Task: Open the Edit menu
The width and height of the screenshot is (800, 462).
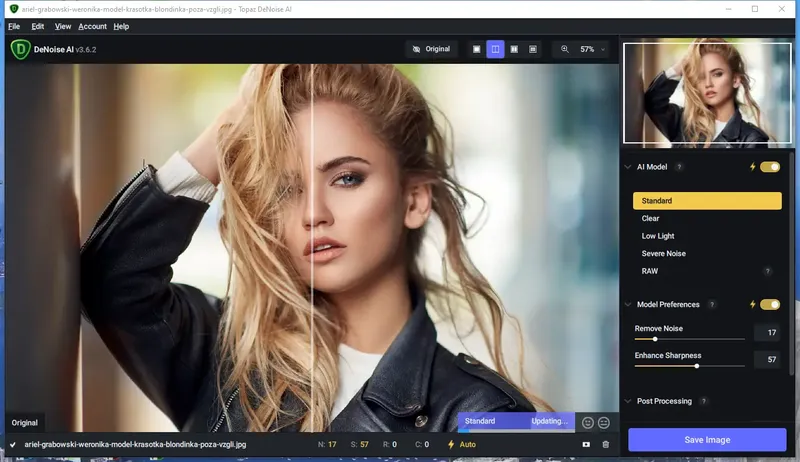Action: tap(38, 27)
